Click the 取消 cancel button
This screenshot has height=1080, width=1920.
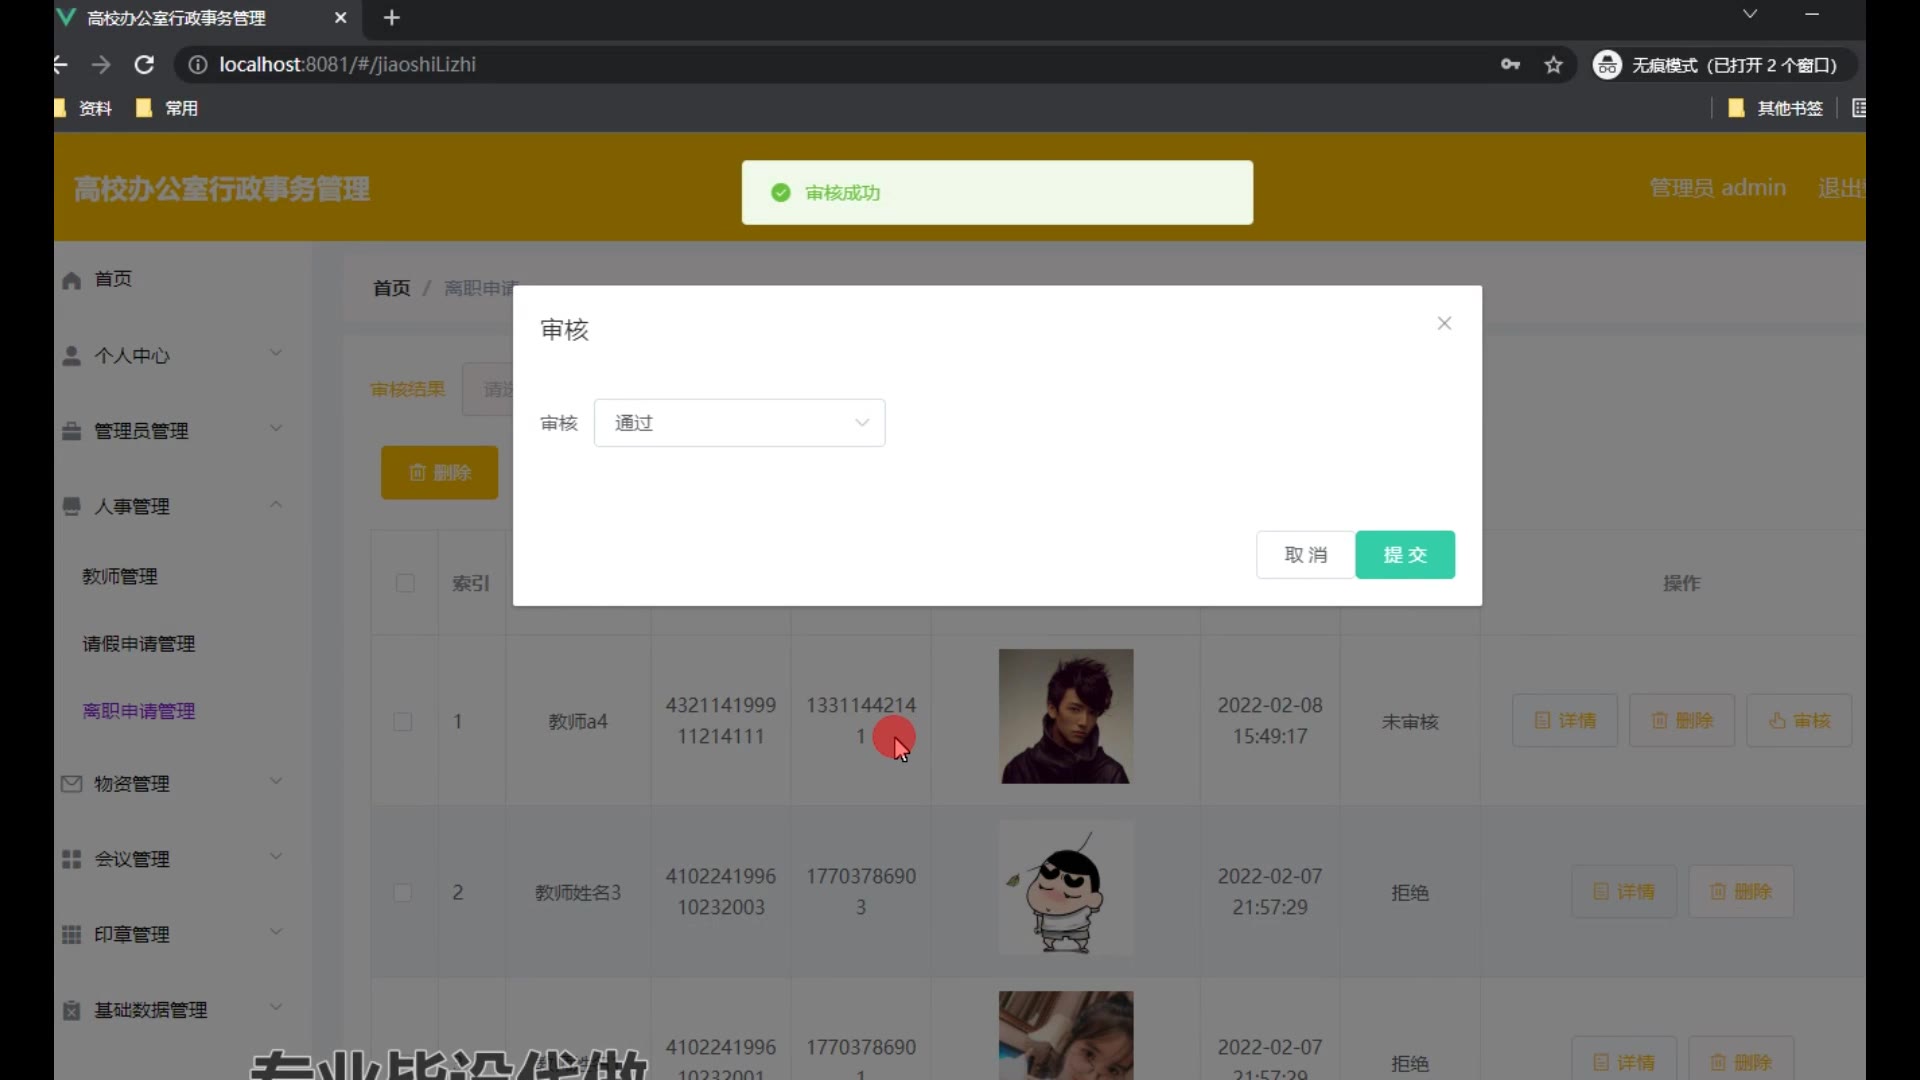[1305, 555]
